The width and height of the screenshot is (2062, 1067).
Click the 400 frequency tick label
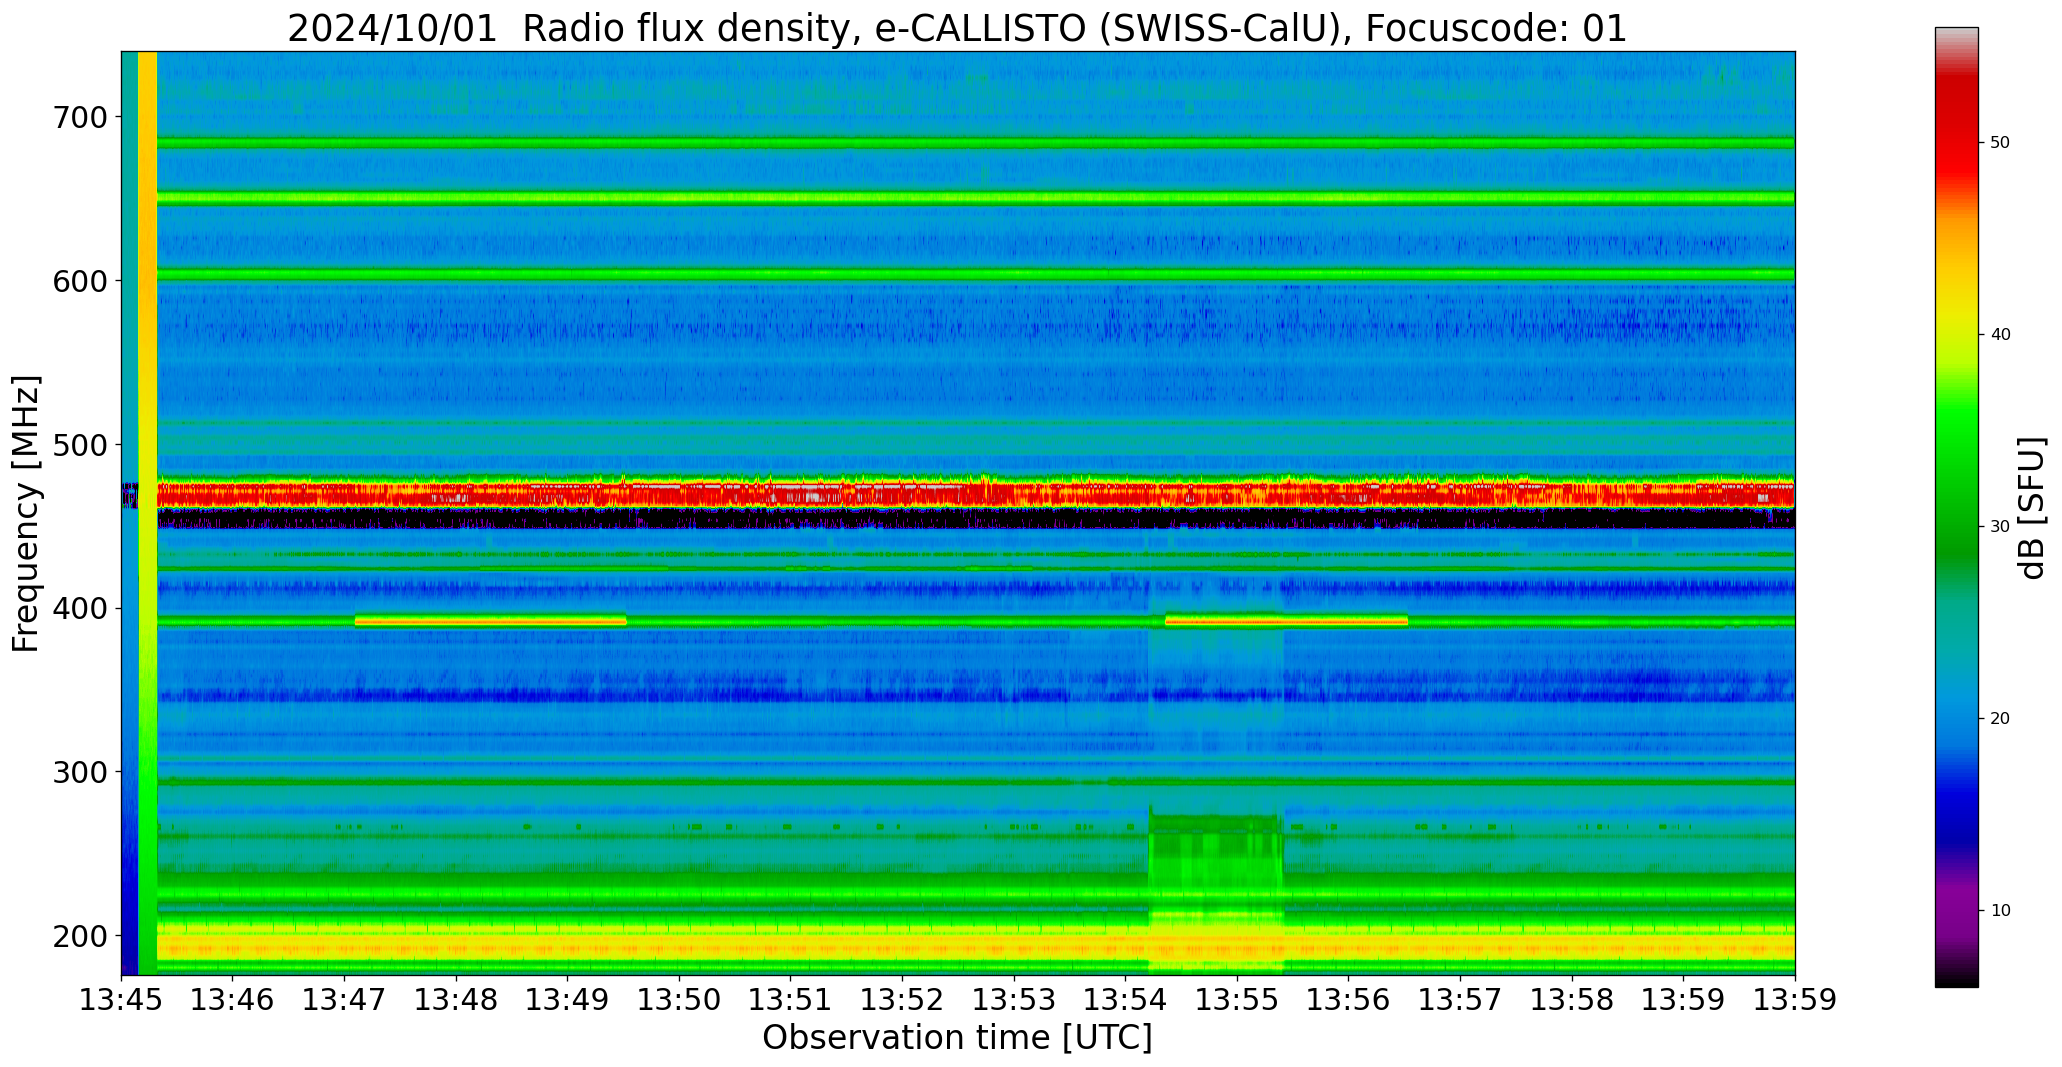click(x=79, y=608)
